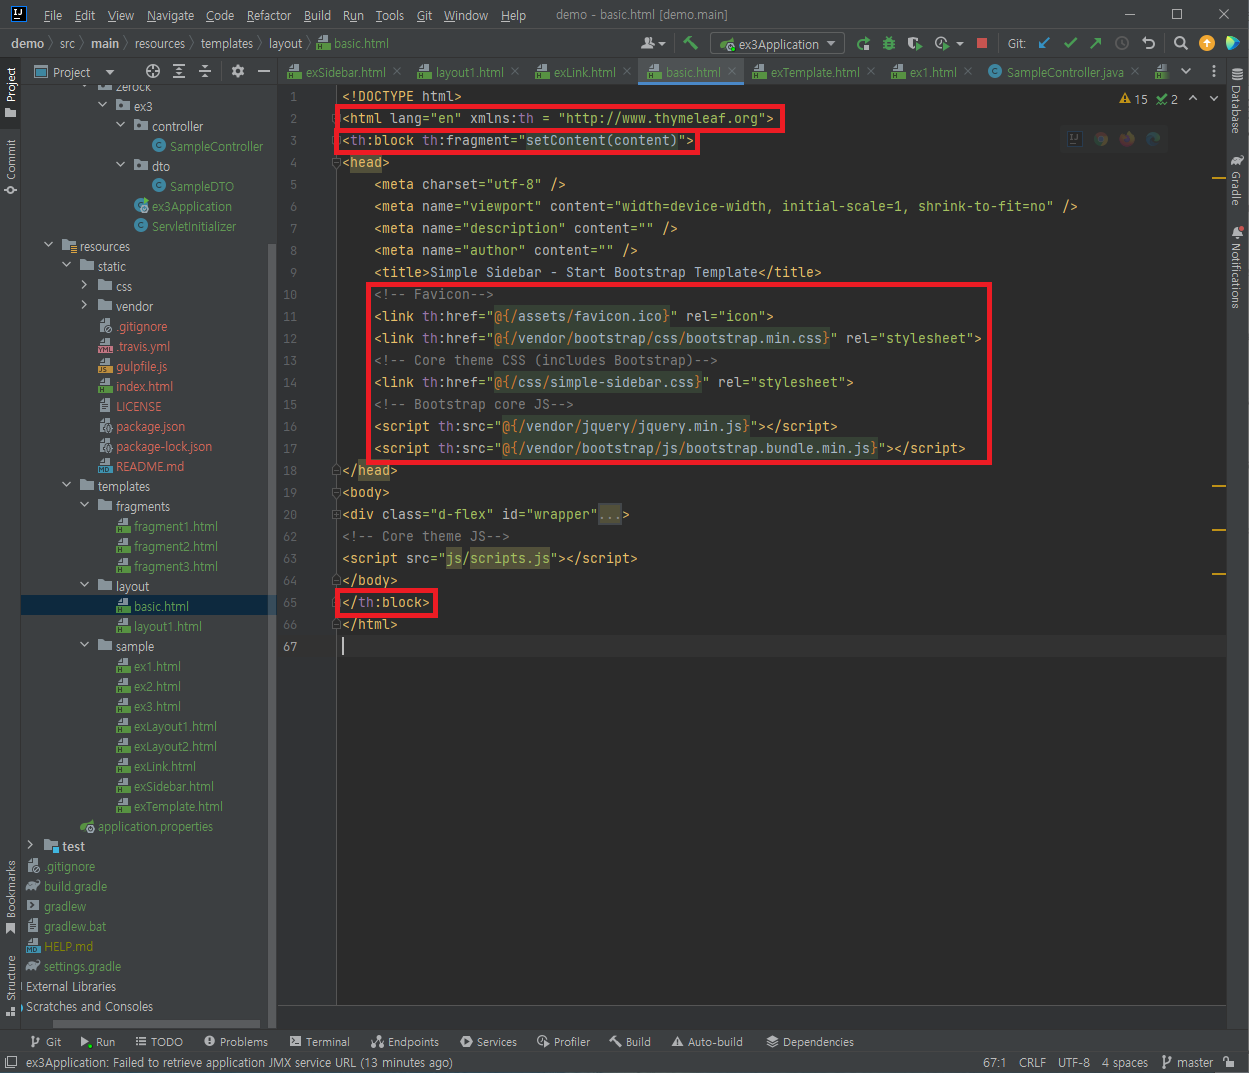Screen dimensions: 1249x1073
Task: Open the Refactor menu
Action: 269,15
